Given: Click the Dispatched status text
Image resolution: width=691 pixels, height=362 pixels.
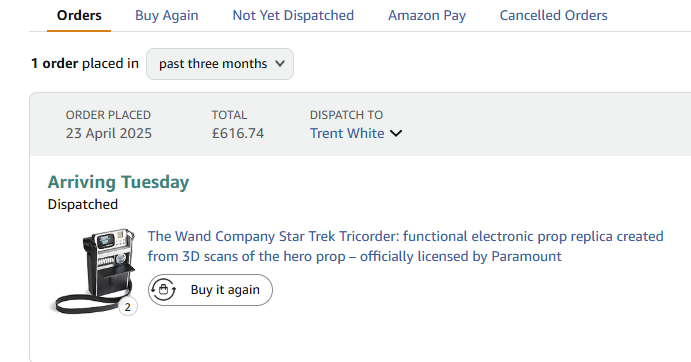Looking at the screenshot, I should [83, 205].
